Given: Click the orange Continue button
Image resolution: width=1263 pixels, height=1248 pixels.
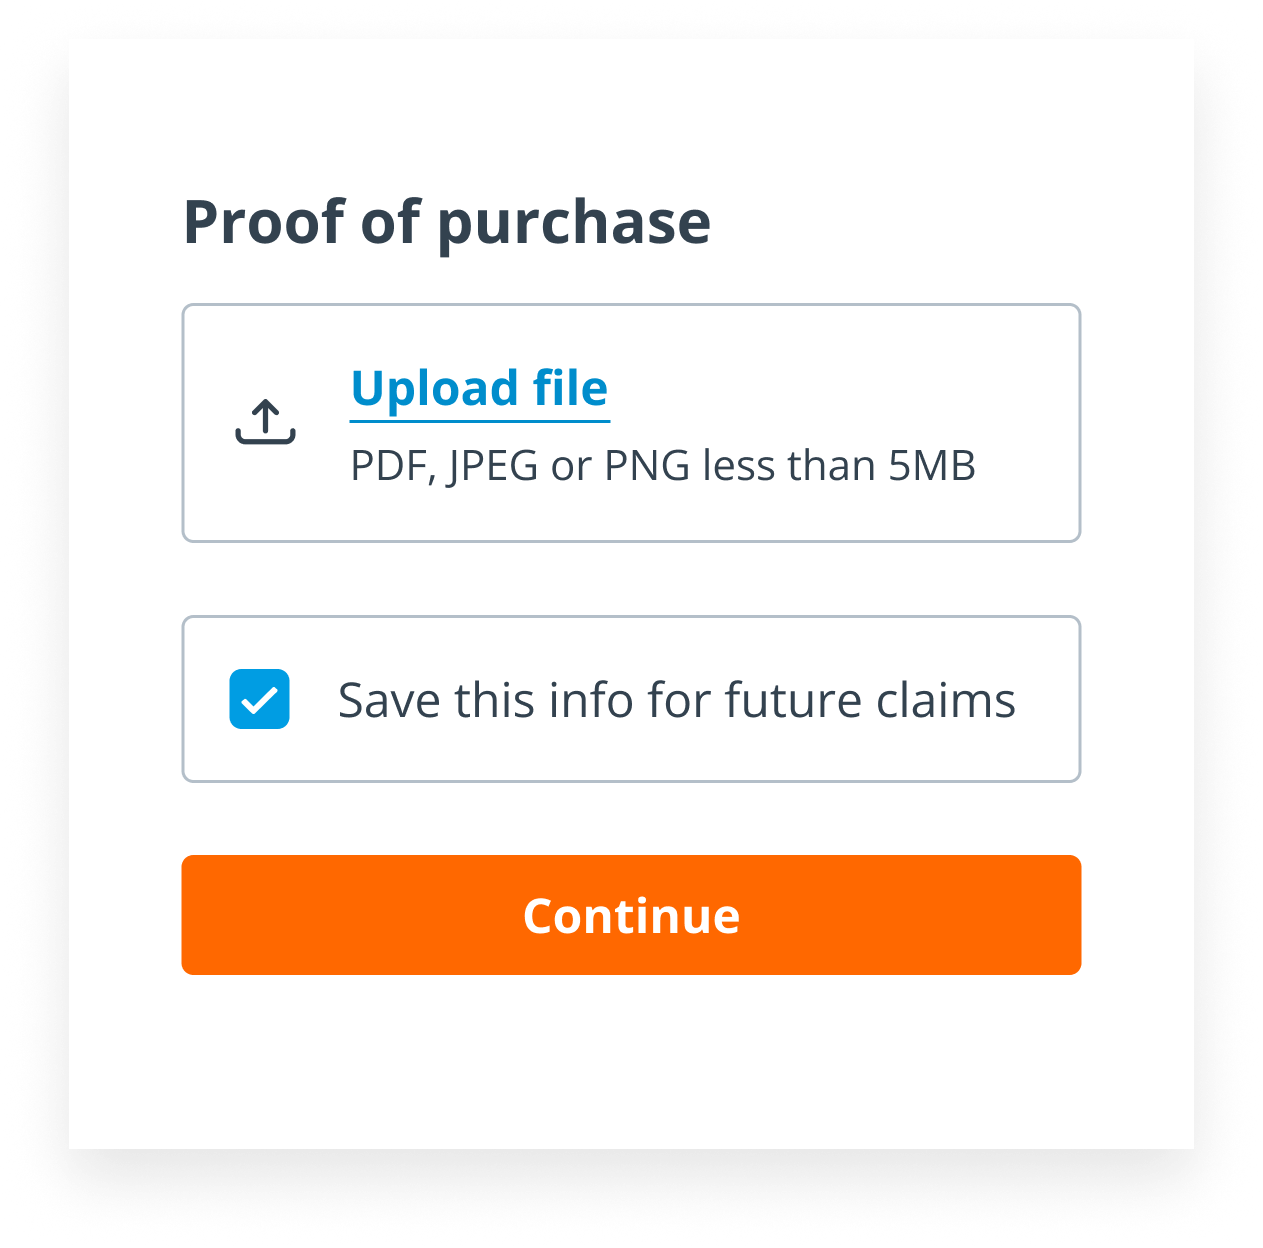Looking at the screenshot, I should point(631,914).
